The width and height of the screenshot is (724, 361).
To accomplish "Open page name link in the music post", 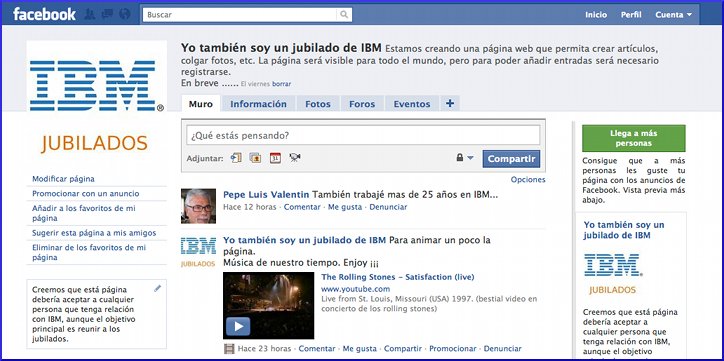I will click(305, 240).
